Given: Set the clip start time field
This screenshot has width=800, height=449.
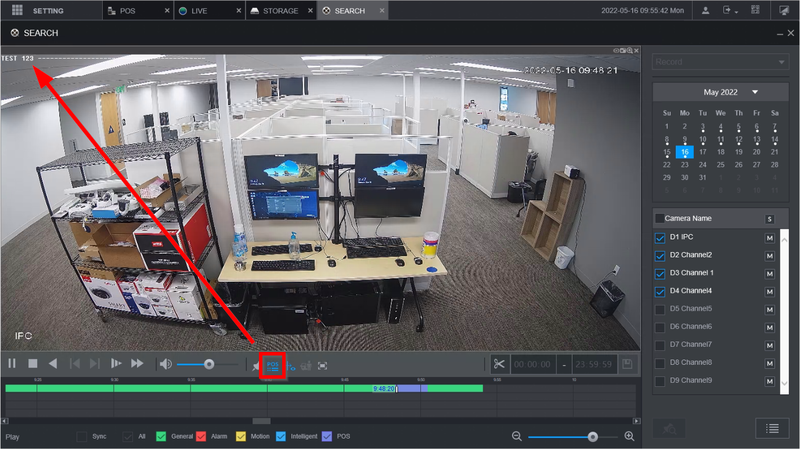Looking at the screenshot, I should click(533, 364).
